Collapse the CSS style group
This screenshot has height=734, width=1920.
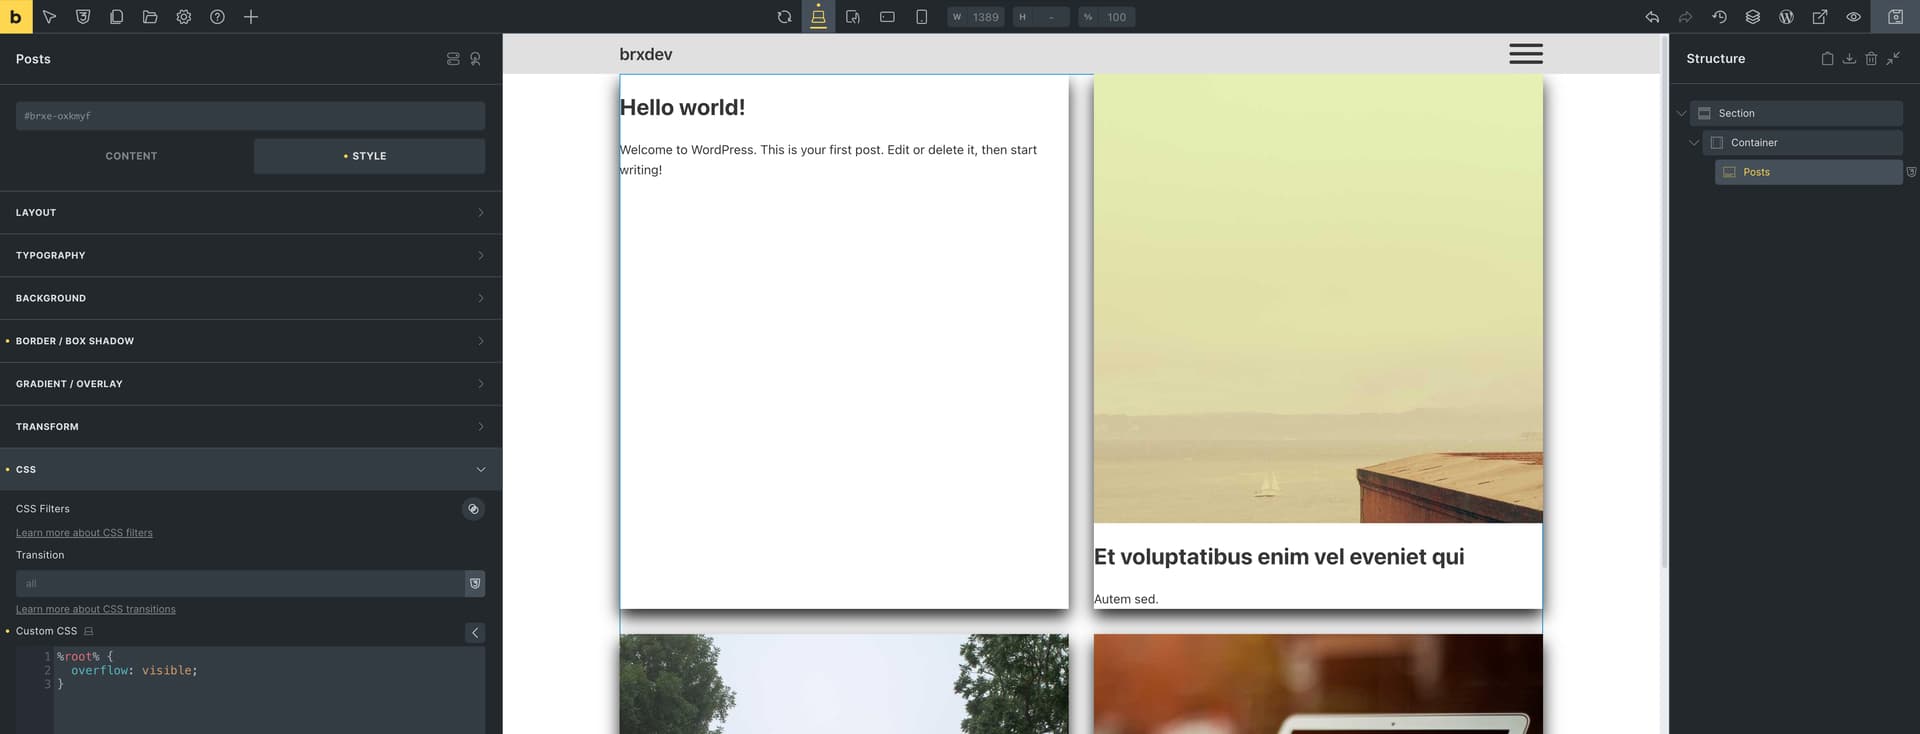[251, 470]
